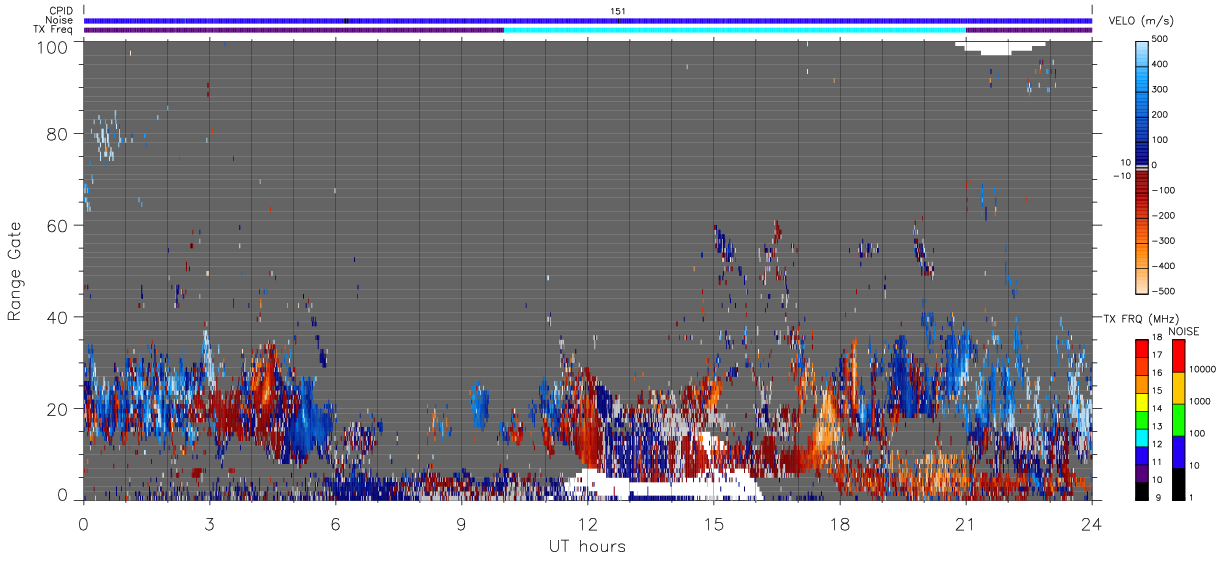1228x567 pixels.
Task: Click the 12 tick label on UT hours axis
Action: (x=588, y=523)
